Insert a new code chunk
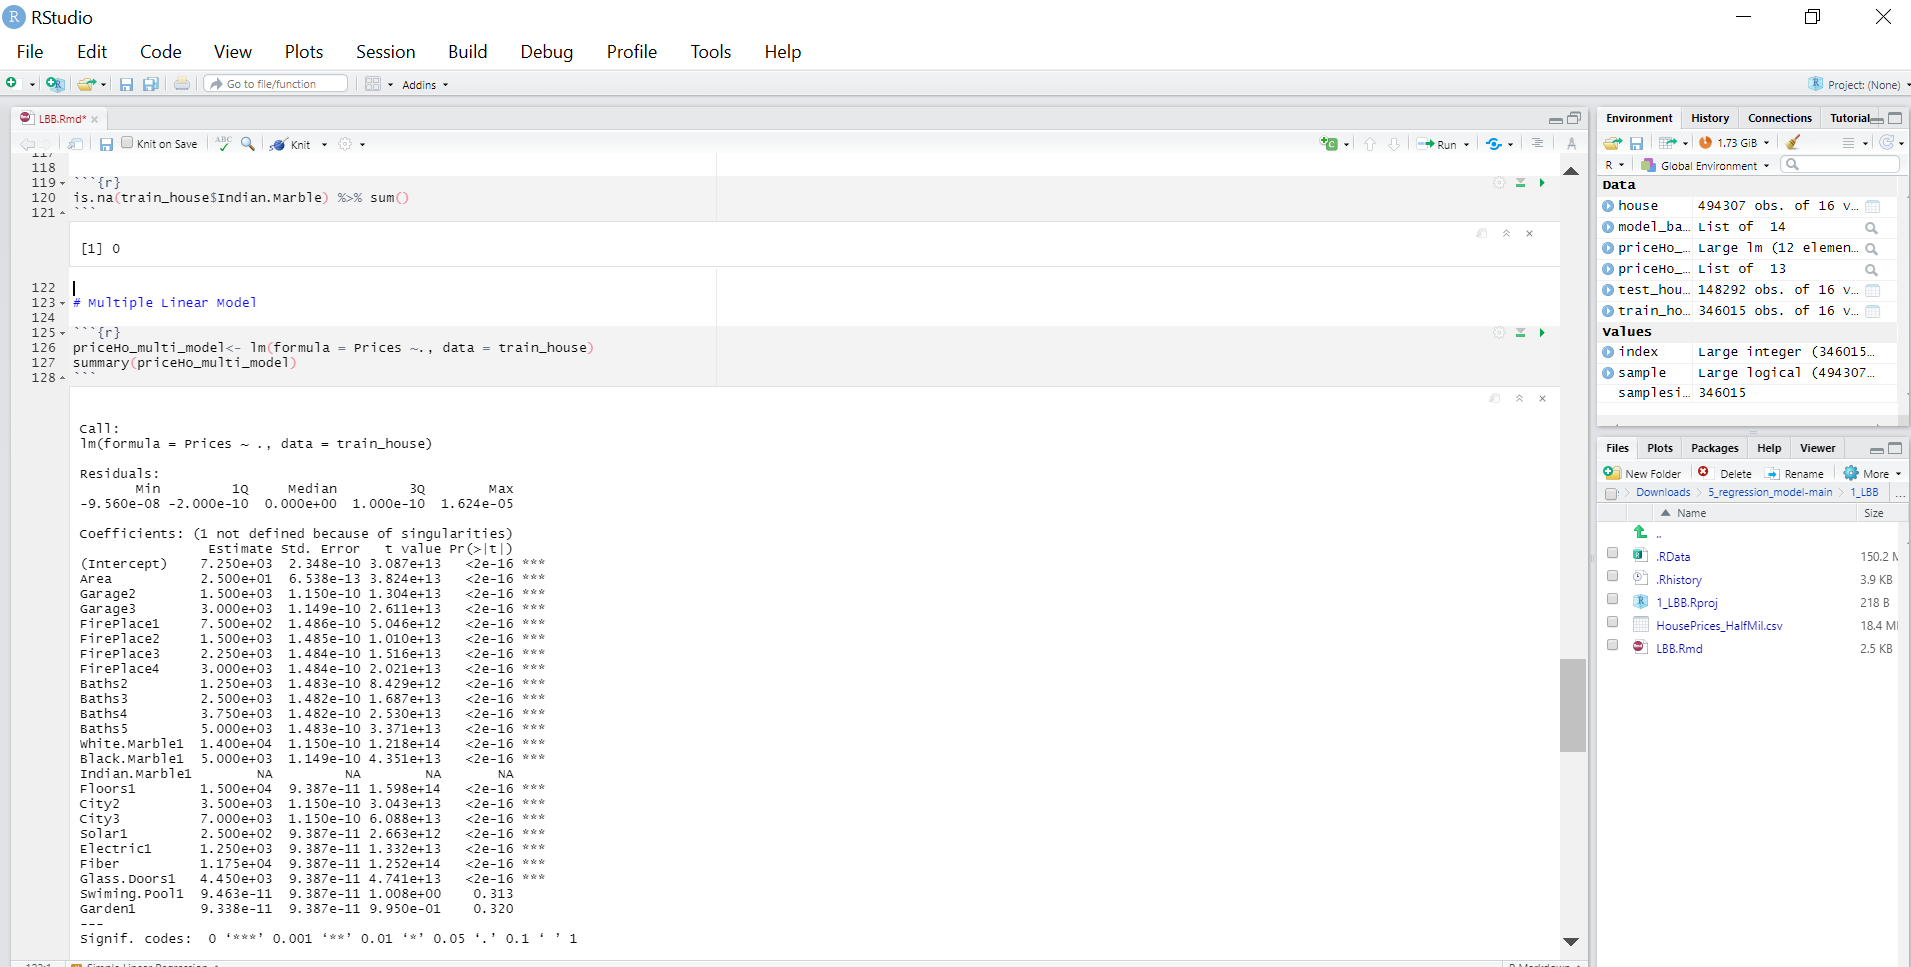 [1330, 144]
